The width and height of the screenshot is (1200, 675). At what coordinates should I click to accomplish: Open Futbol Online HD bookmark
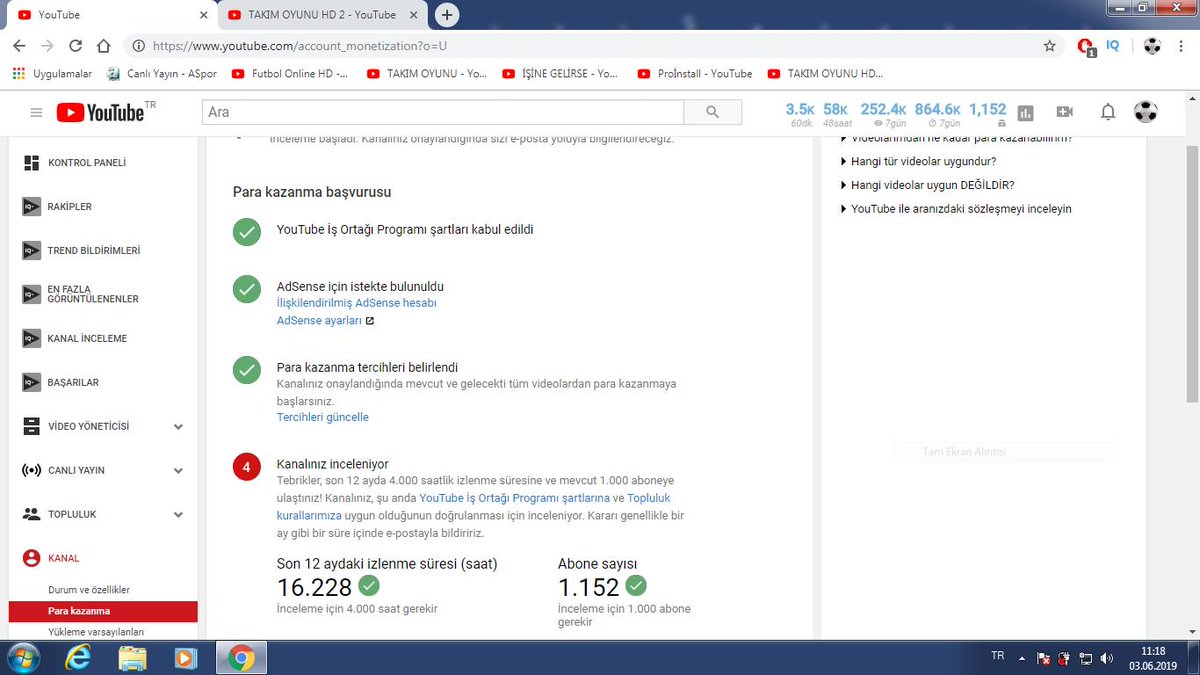click(290, 73)
